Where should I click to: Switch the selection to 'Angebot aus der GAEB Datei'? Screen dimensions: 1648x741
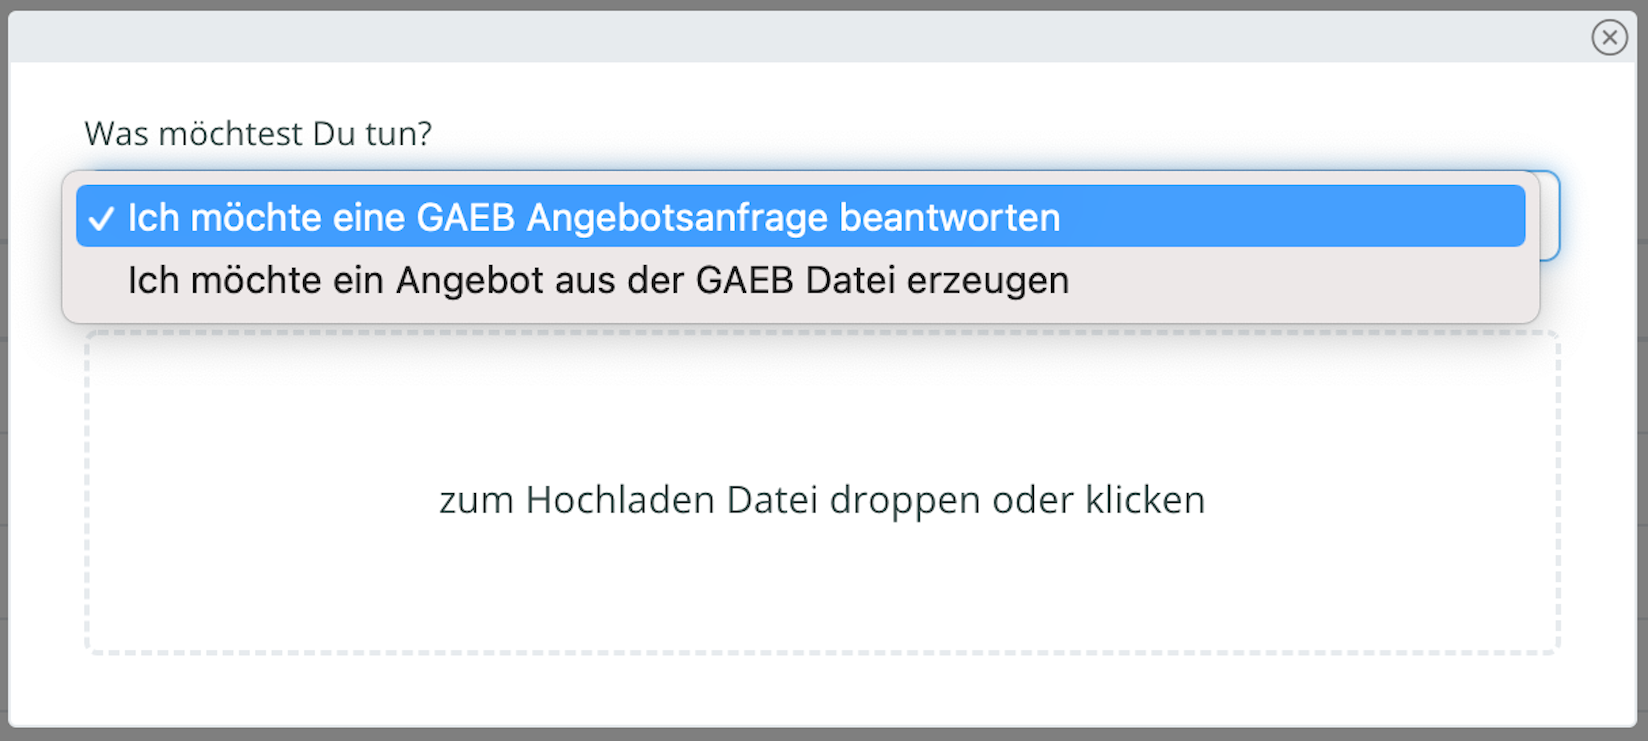[x=800, y=280]
